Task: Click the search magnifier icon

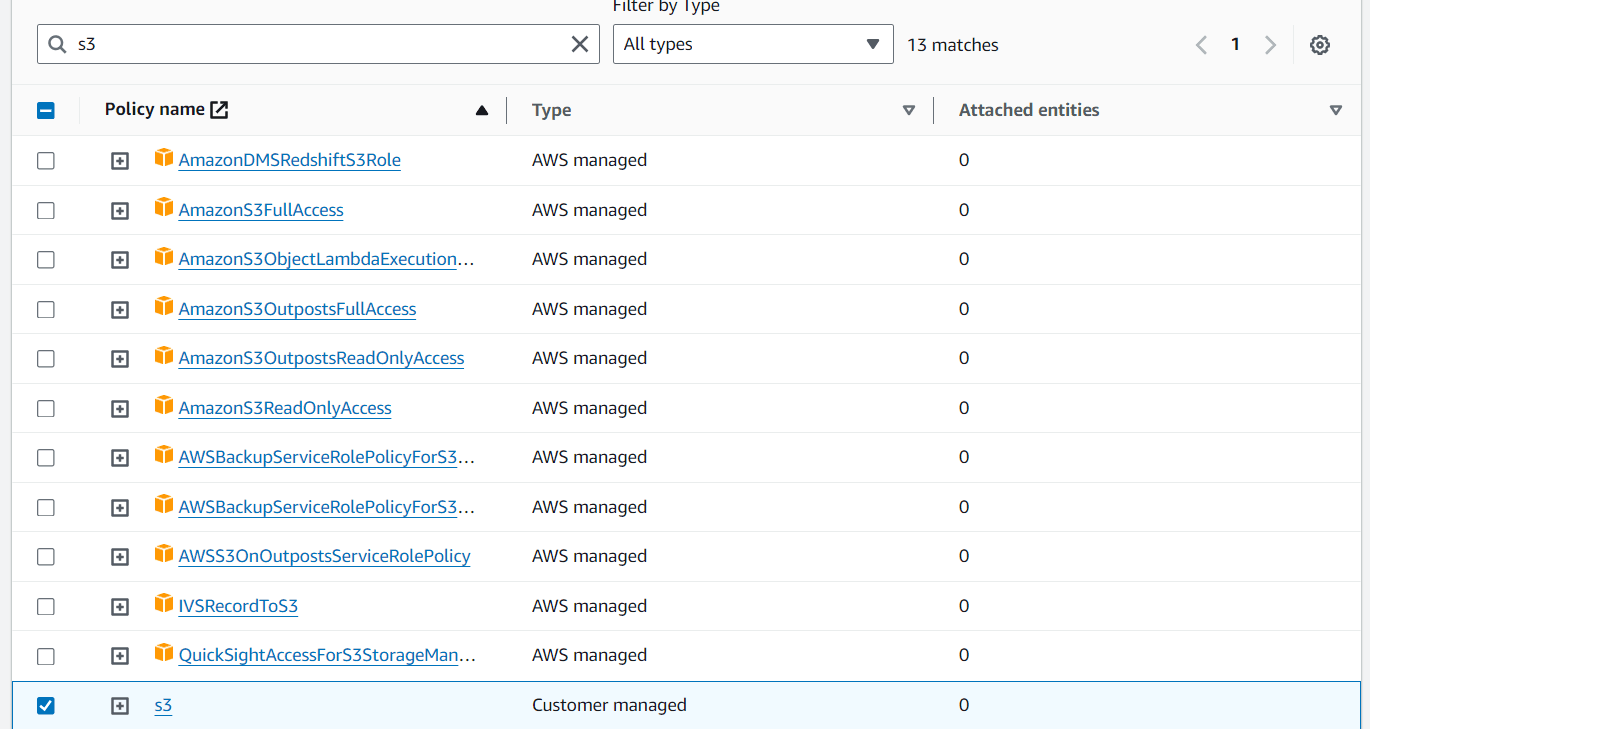Action: point(58,44)
